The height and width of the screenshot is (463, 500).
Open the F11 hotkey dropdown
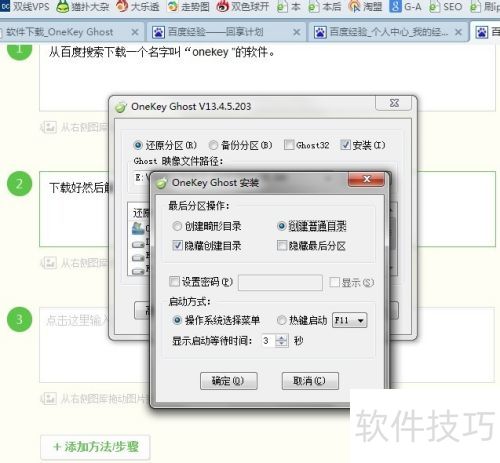pyautogui.click(x=350, y=320)
